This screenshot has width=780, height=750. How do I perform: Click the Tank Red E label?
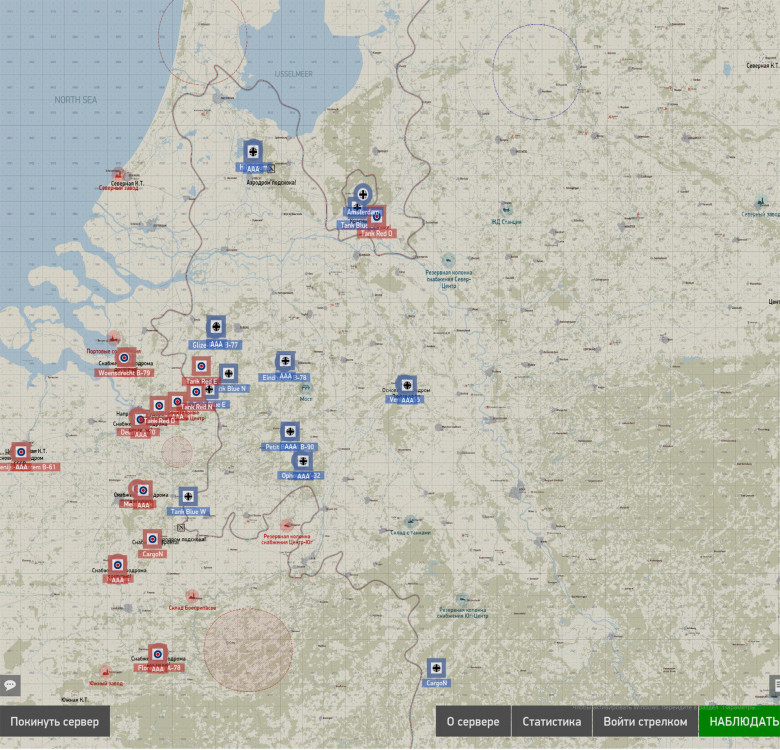(201, 381)
